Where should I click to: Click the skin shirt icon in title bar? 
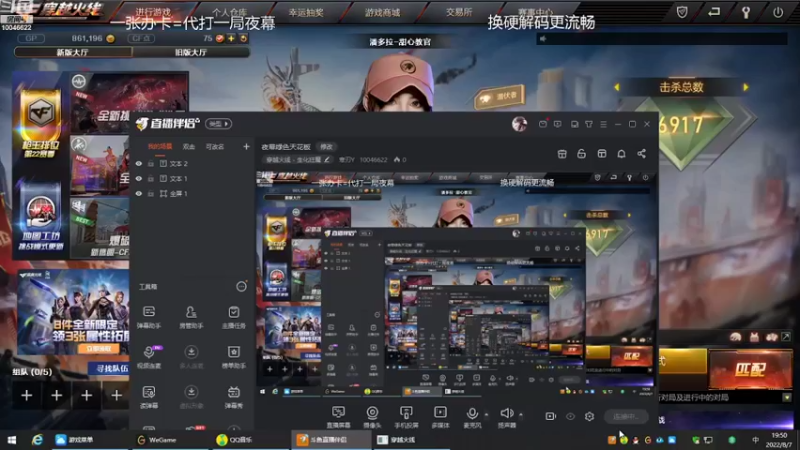(589, 124)
